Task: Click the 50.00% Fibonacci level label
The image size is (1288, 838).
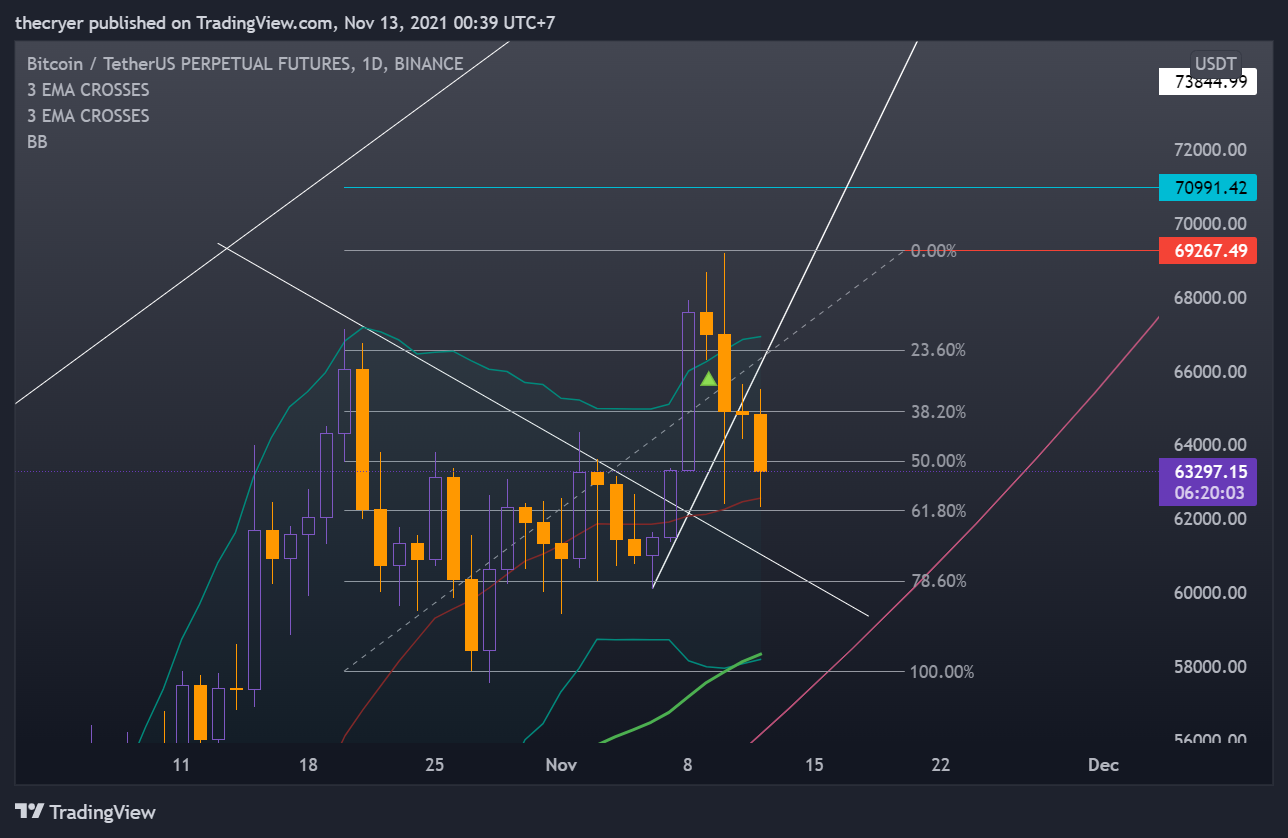Action: 938,461
